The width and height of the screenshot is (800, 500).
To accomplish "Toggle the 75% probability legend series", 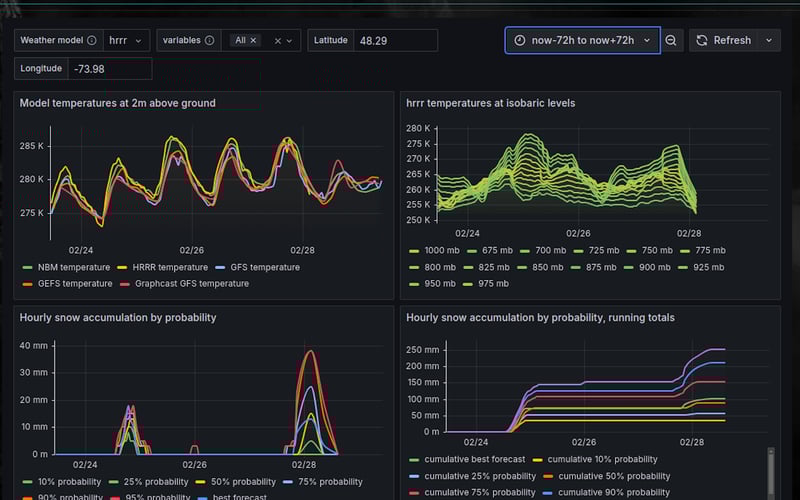I will (x=330, y=482).
